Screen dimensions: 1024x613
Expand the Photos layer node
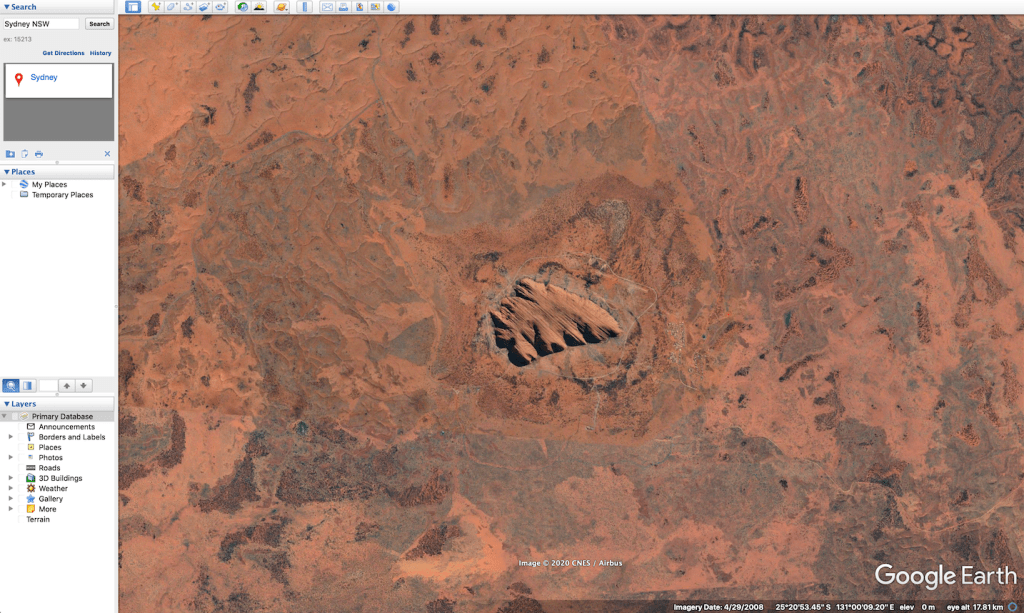click(10, 458)
